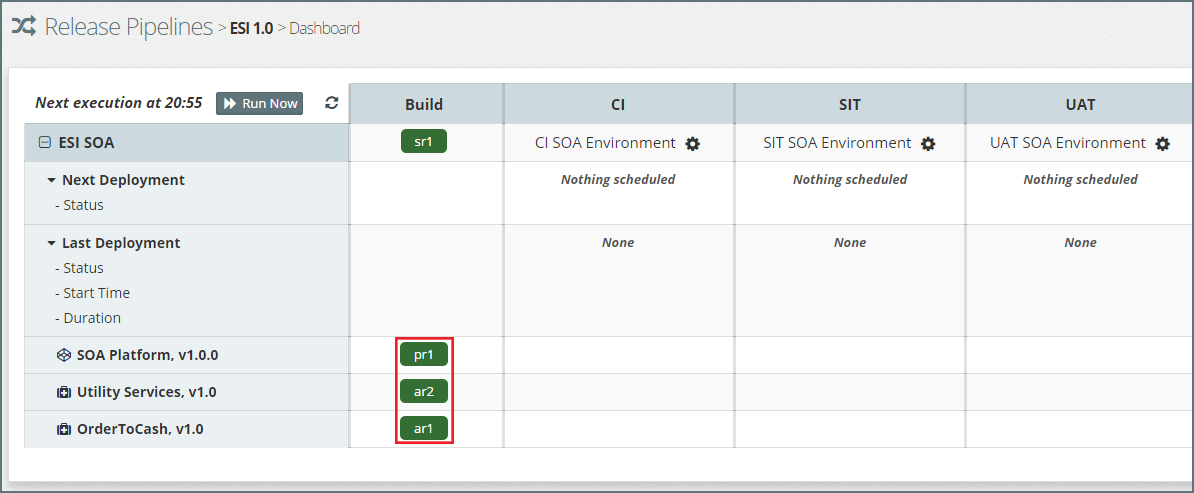
Task: Click the OrderToCash application icon
Action: [x=64, y=429]
